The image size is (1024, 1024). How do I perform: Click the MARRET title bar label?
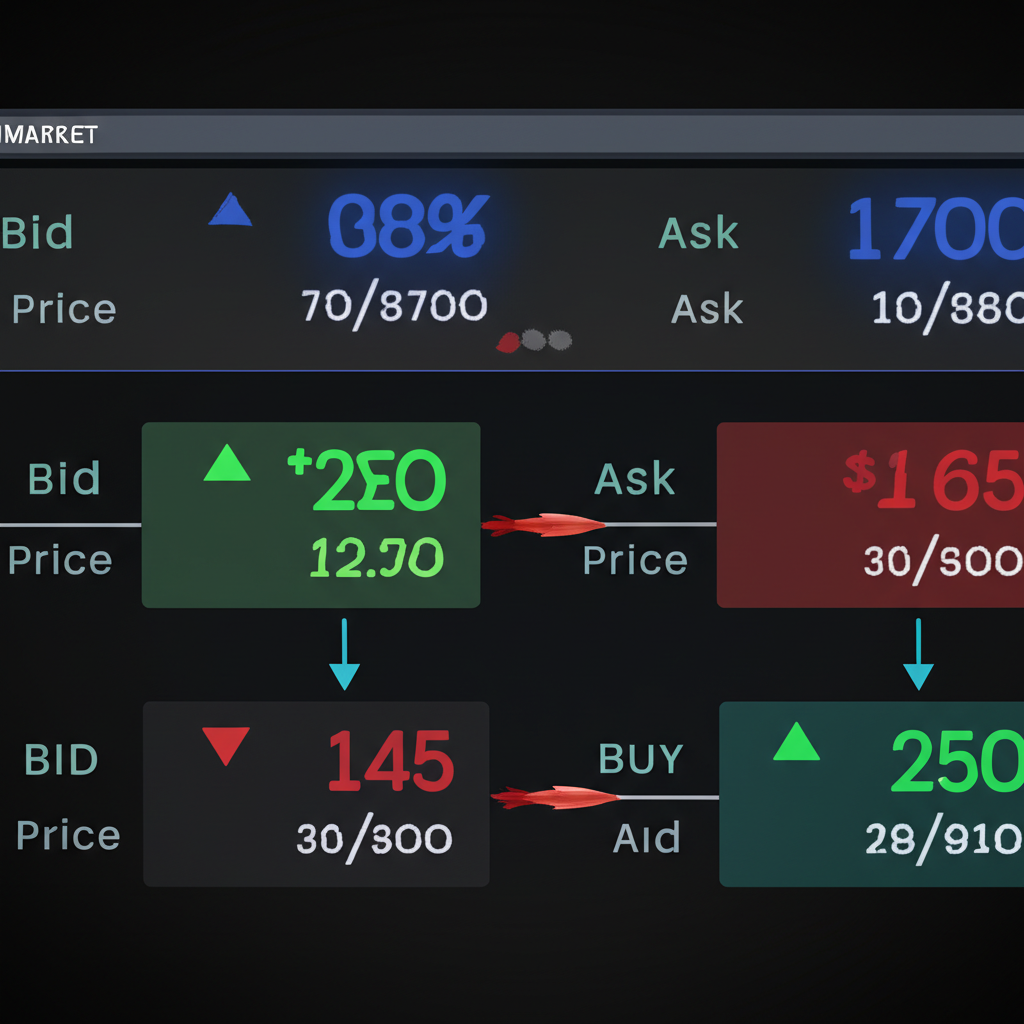click(50, 135)
